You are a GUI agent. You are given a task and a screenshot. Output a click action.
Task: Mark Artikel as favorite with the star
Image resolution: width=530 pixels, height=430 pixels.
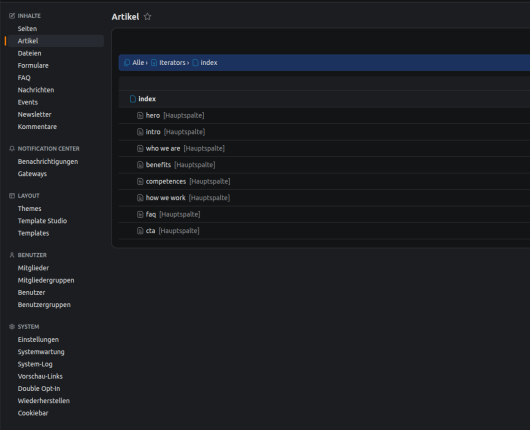[147, 17]
